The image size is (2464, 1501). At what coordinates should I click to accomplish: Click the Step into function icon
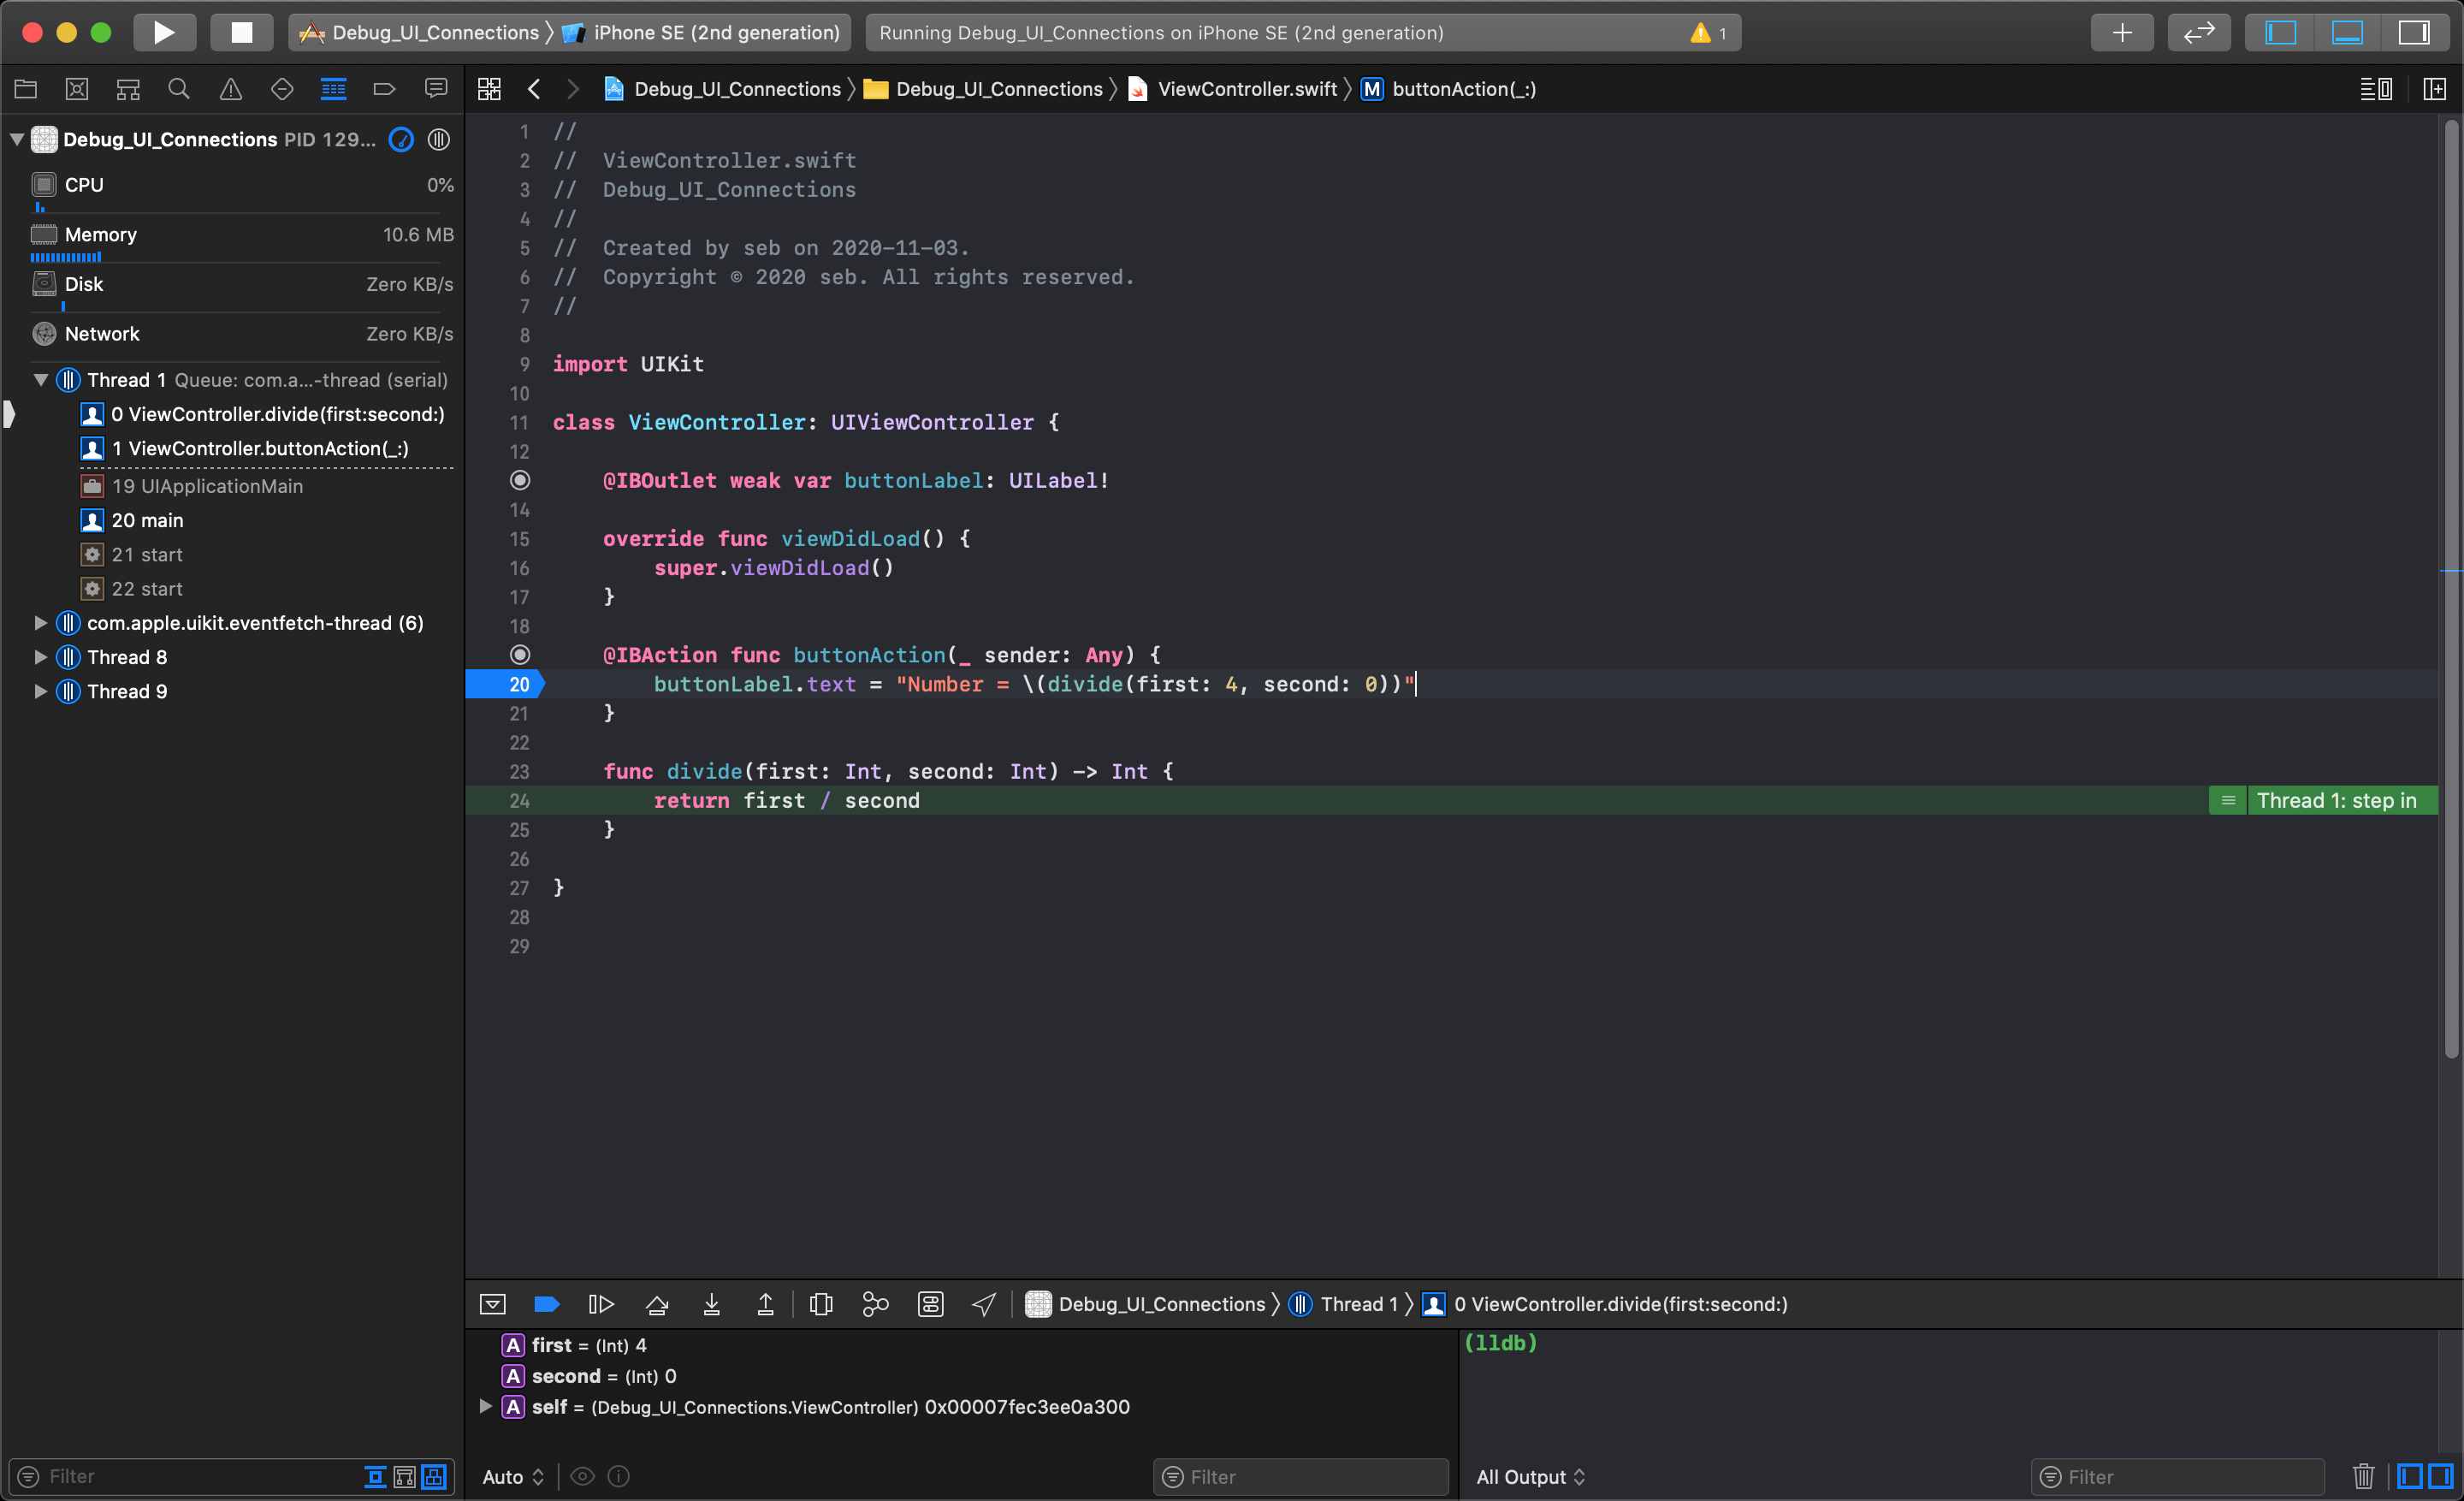(711, 1302)
